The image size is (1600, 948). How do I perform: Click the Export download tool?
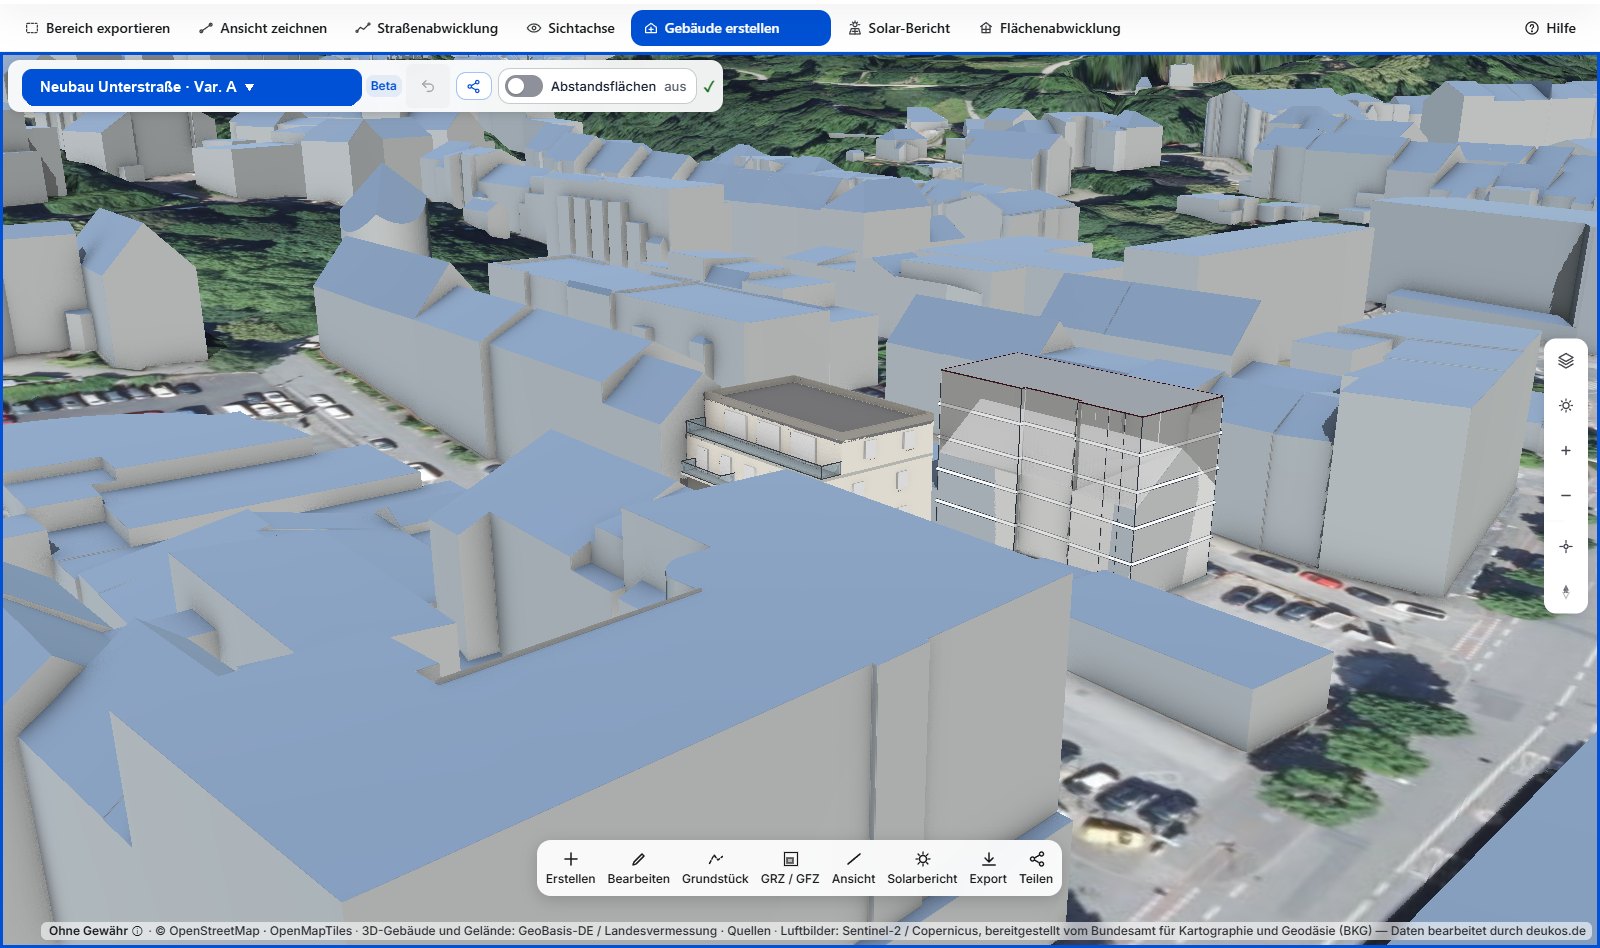pos(988,868)
